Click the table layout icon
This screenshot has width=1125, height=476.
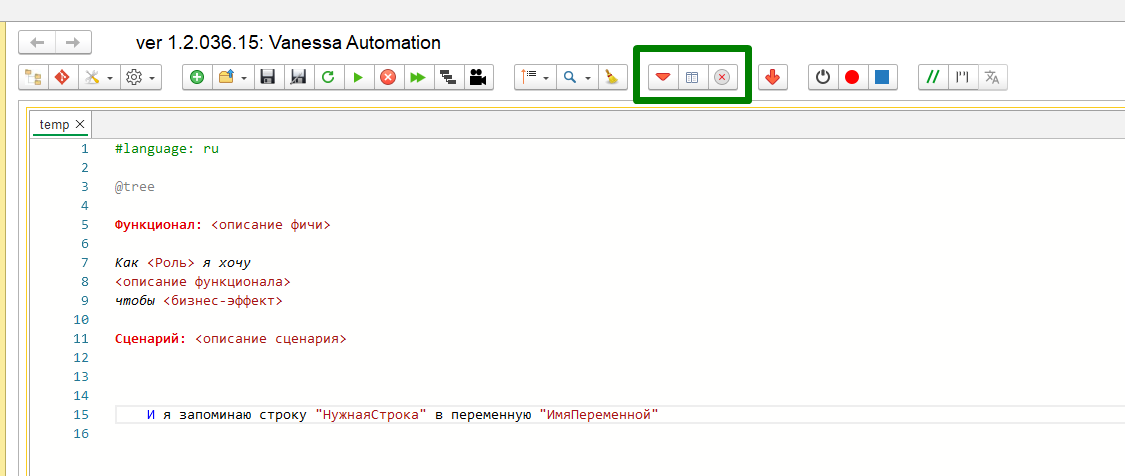tap(692, 78)
